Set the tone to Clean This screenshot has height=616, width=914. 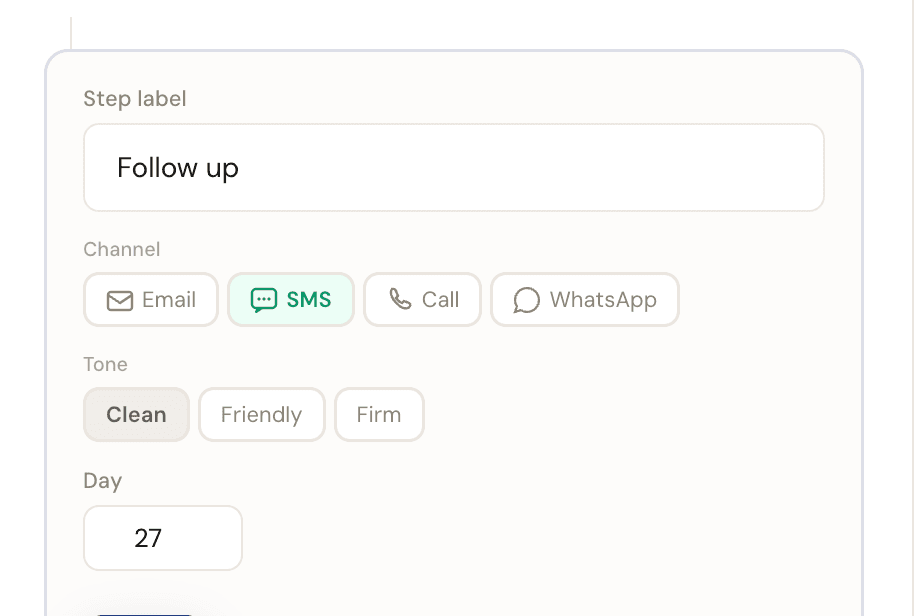pos(136,414)
